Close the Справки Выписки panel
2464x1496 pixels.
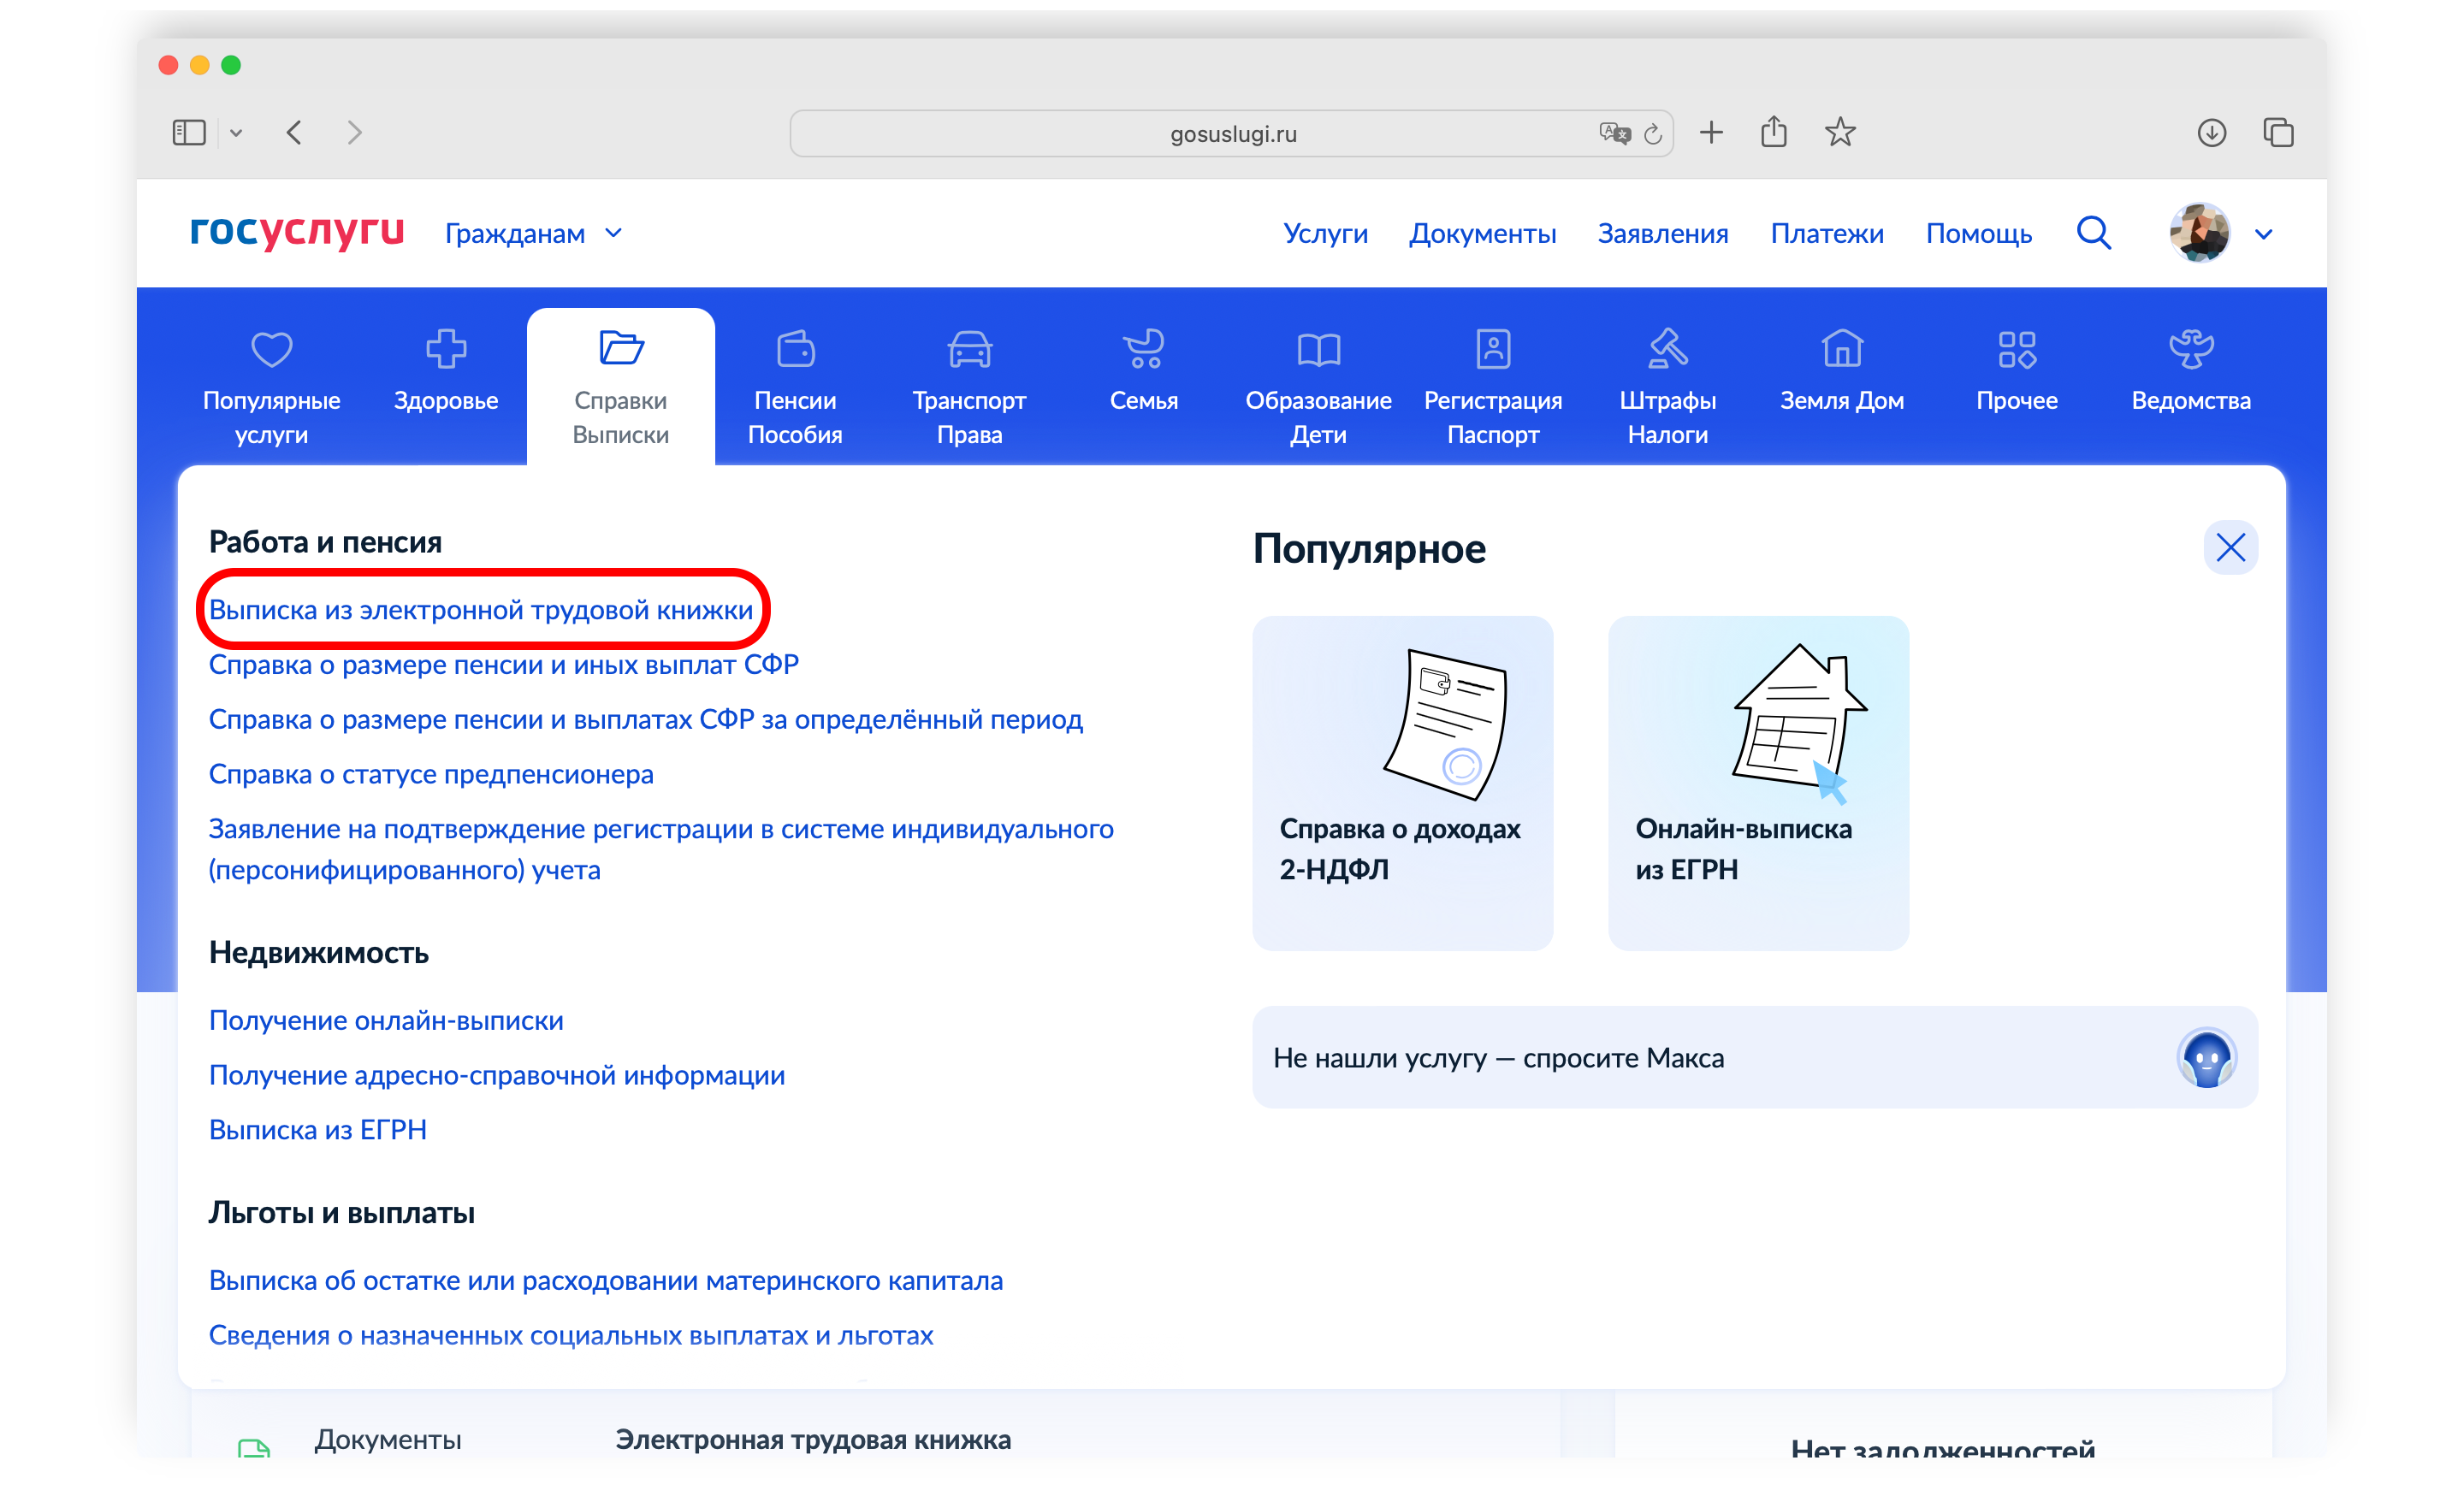pyautogui.click(x=2231, y=547)
